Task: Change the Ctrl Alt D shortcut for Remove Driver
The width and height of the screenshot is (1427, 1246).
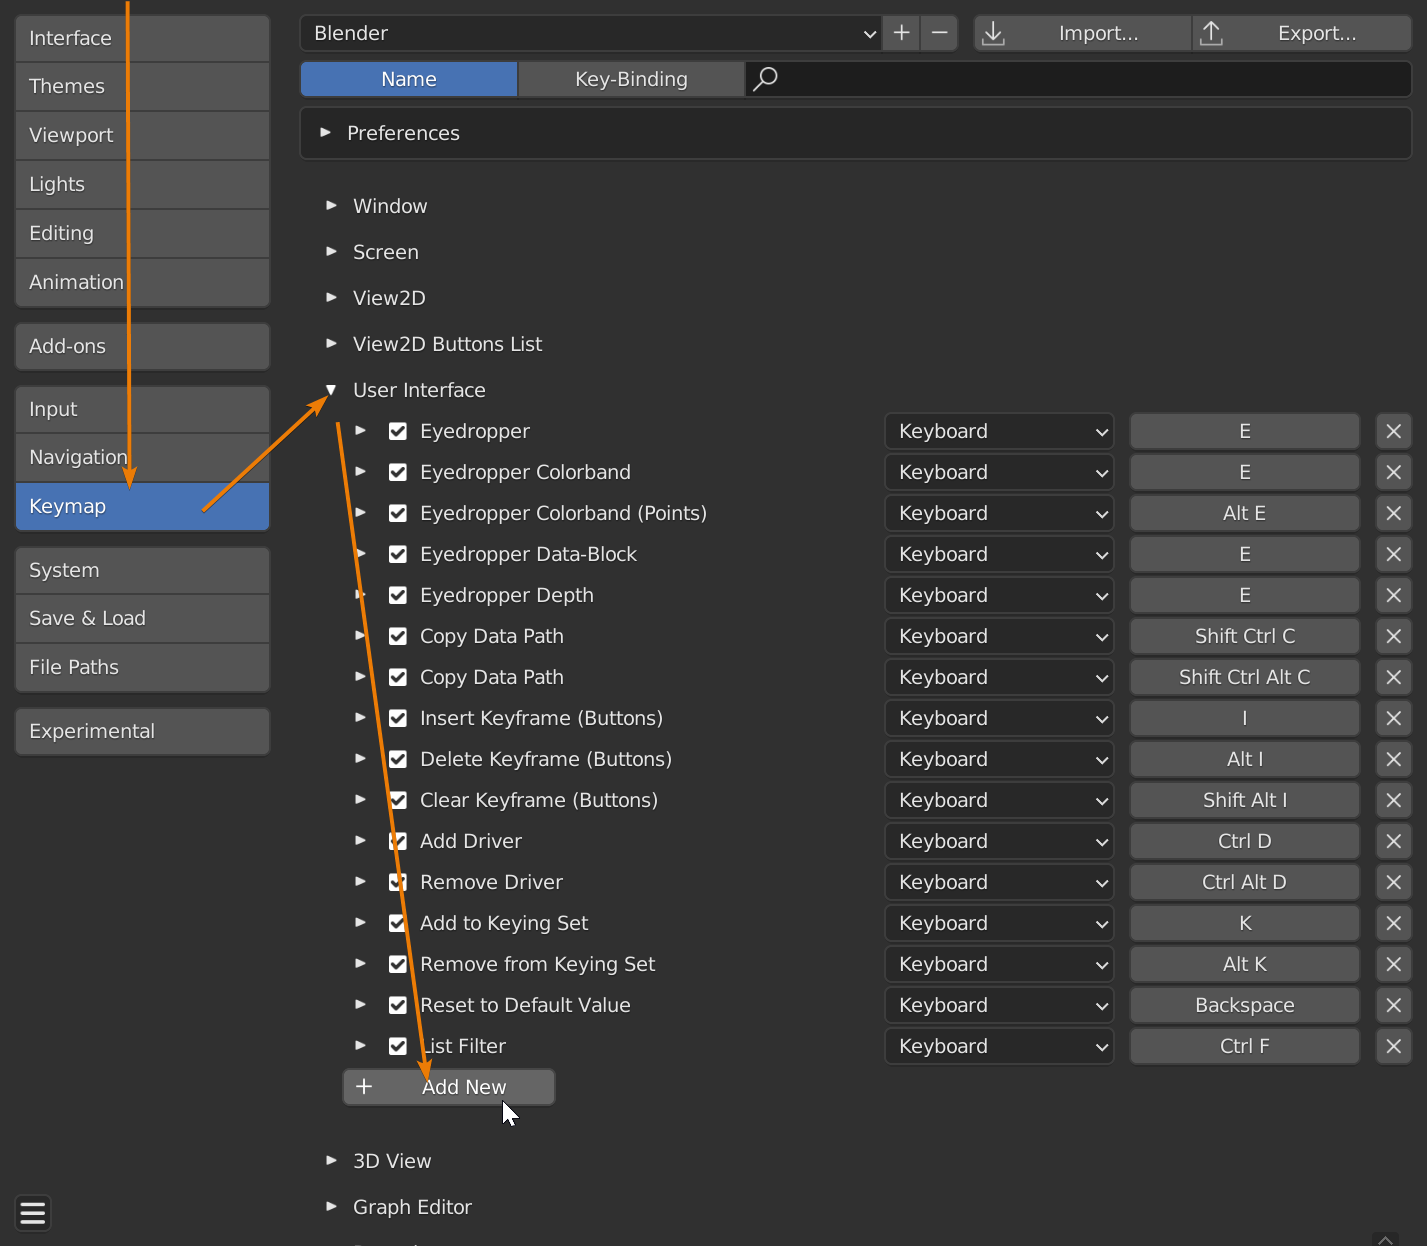Action: pos(1244,882)
